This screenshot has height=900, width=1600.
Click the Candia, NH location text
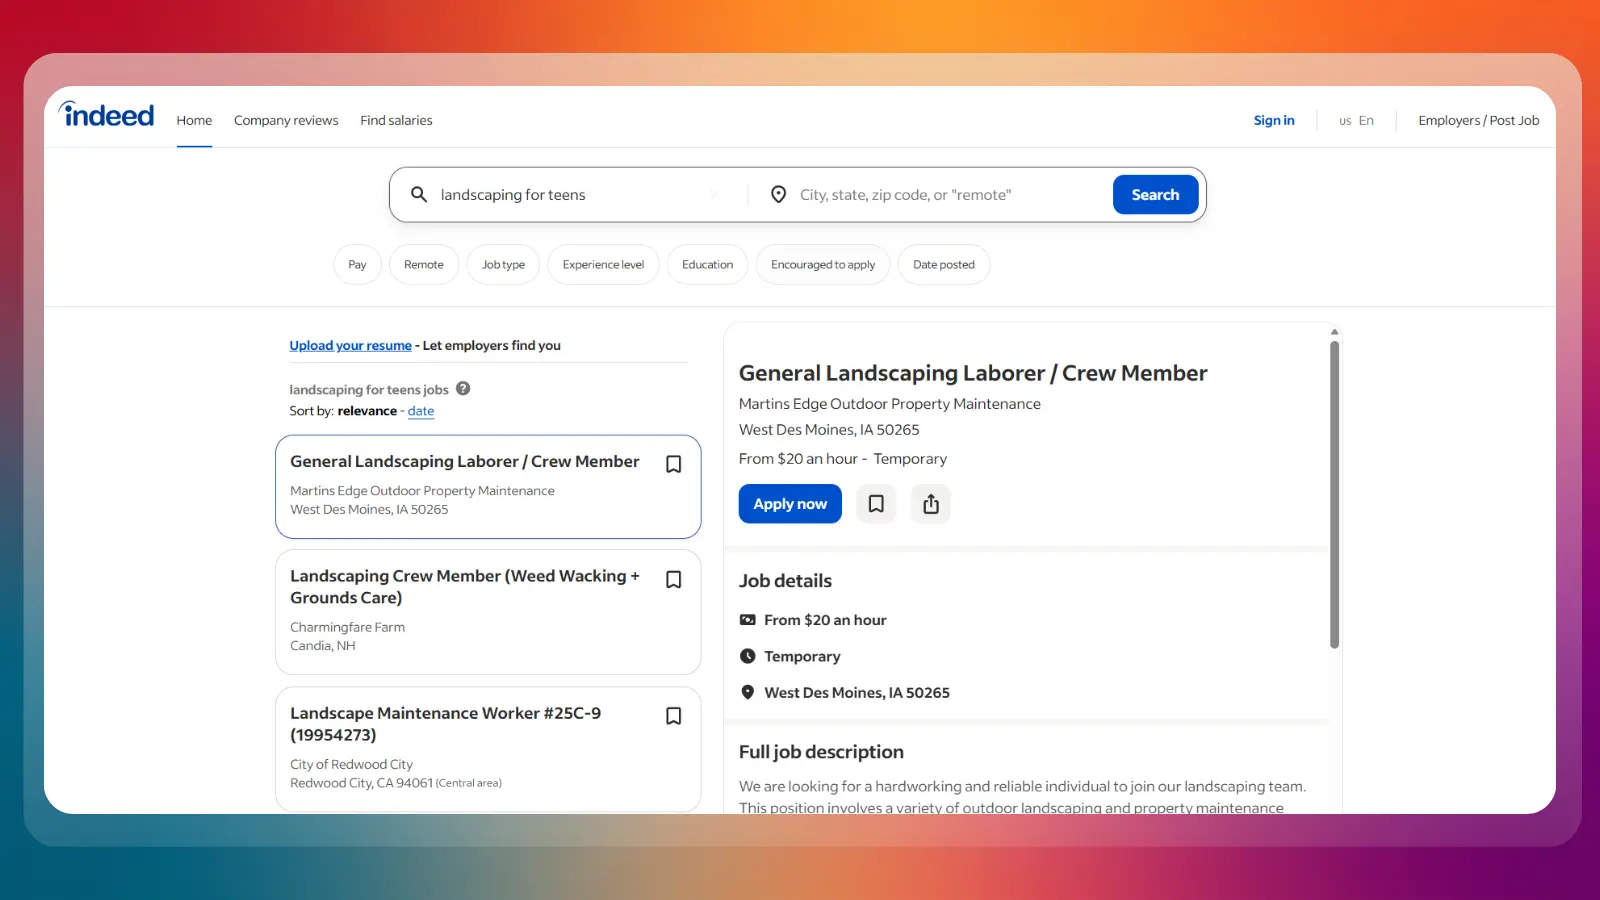pyautogui.click(x=322, y=646)
